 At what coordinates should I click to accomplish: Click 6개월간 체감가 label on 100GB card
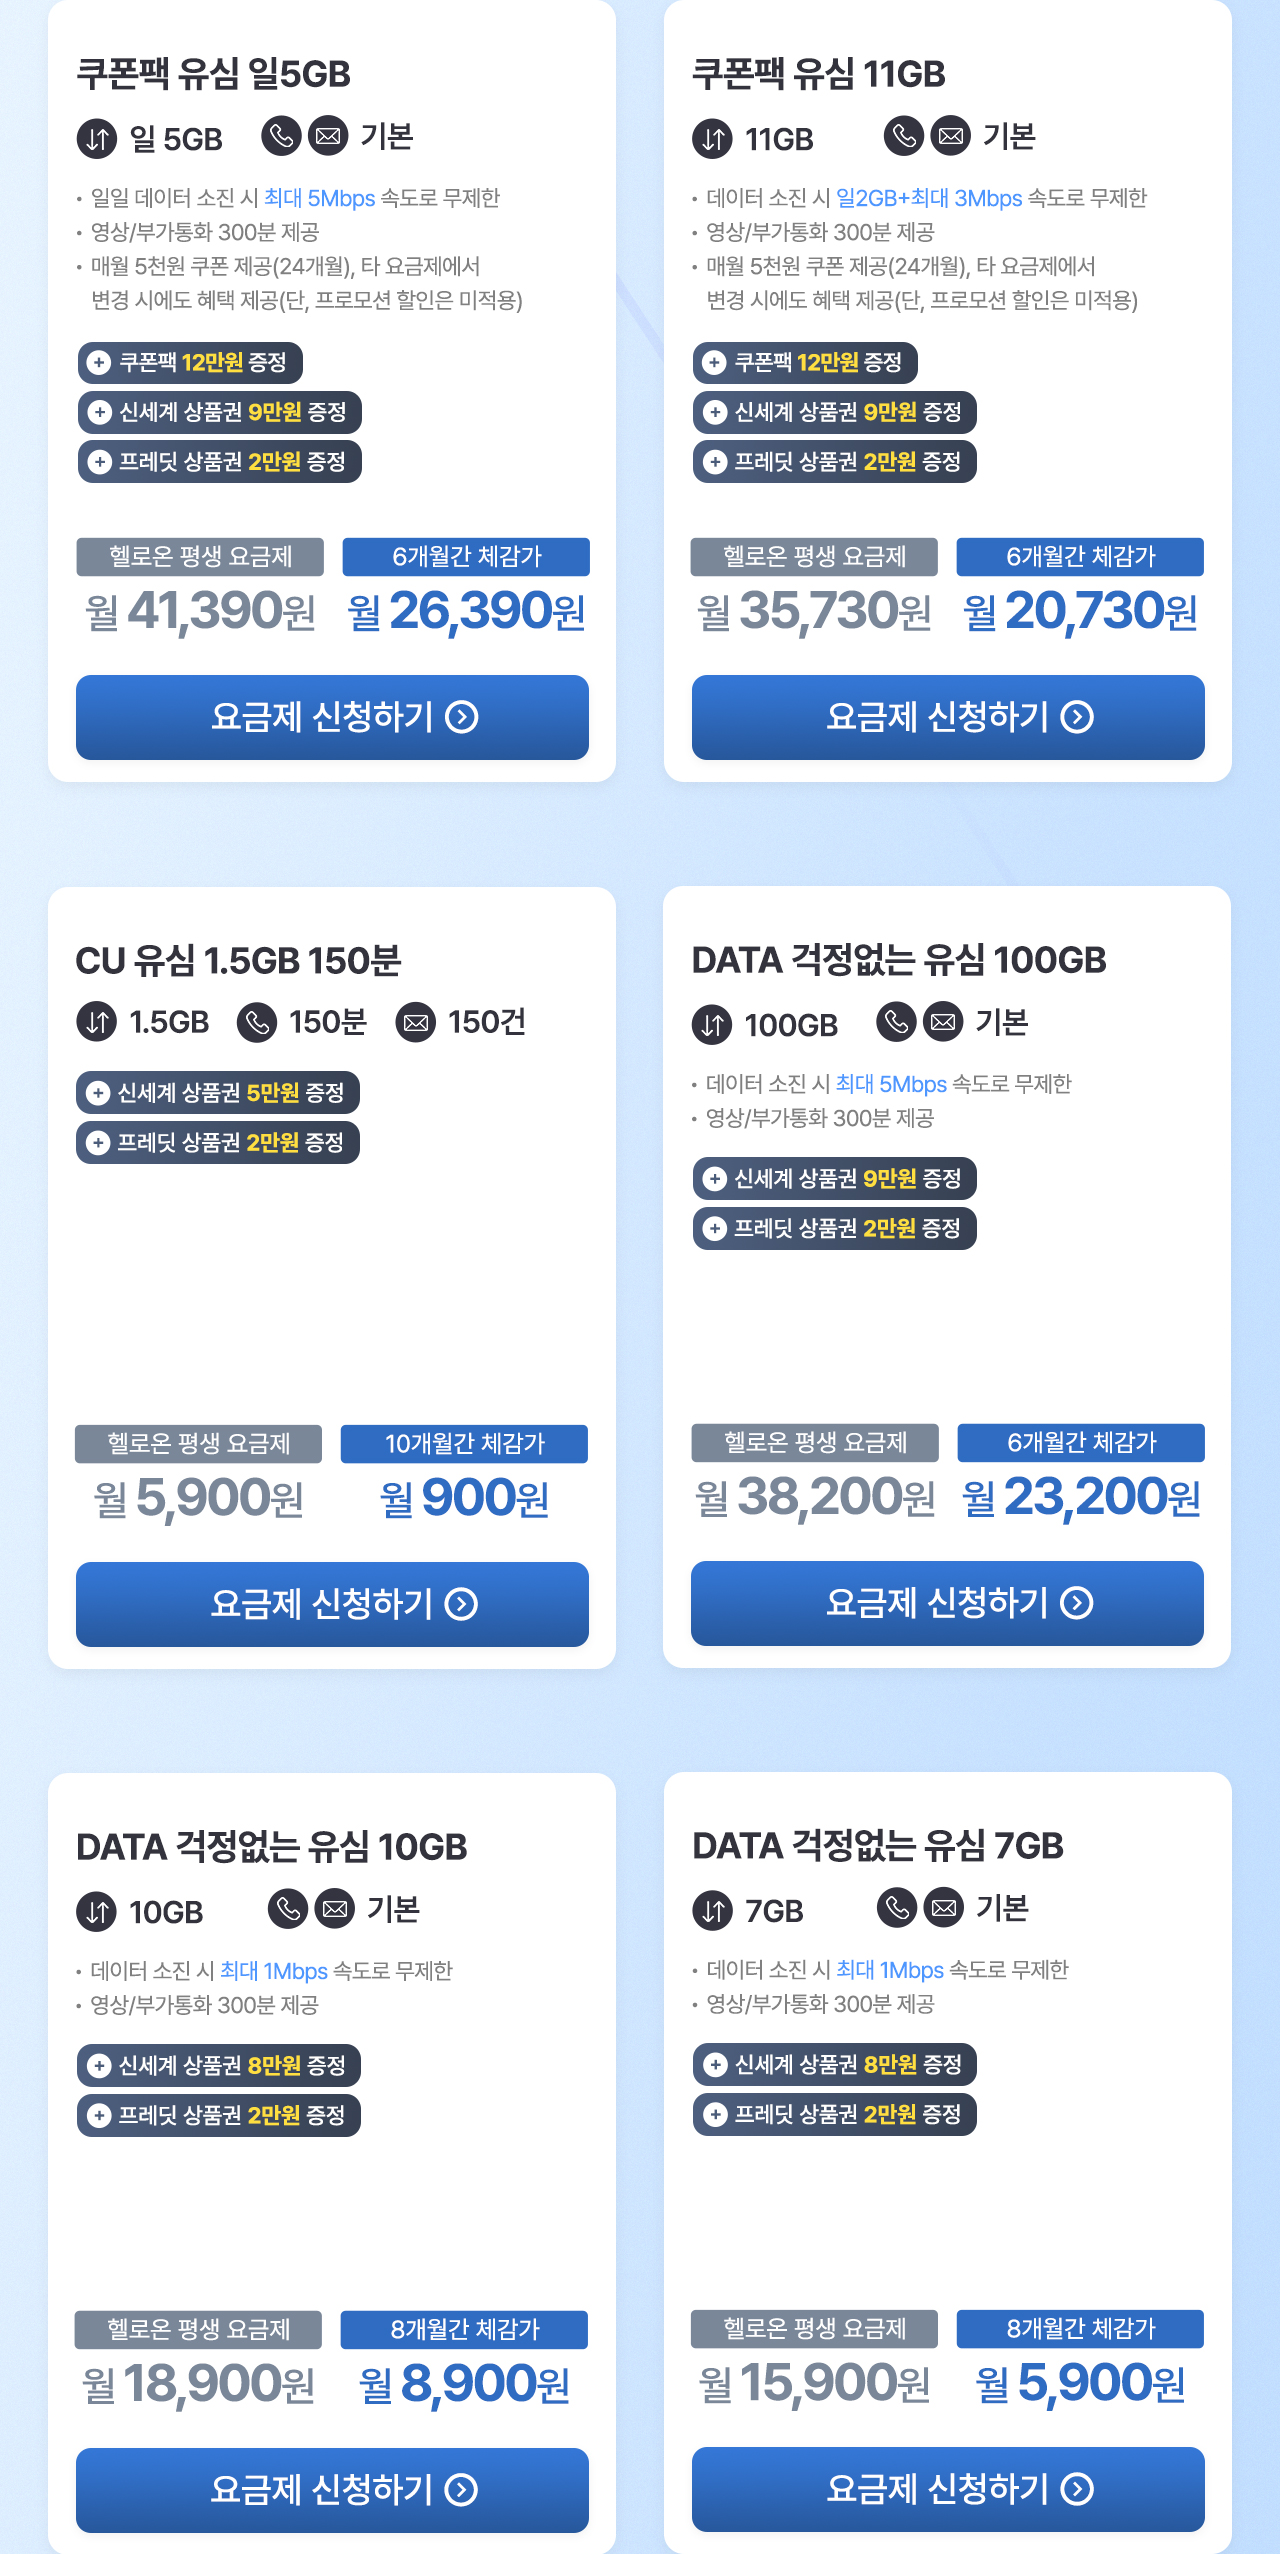(x=1081, y=1442)
